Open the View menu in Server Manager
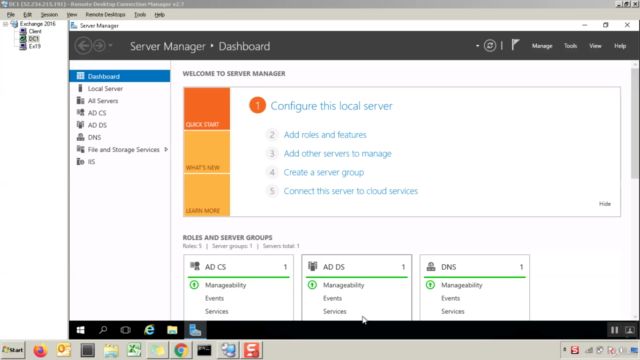This screenshot has height=360, width=640. point(595,46)
